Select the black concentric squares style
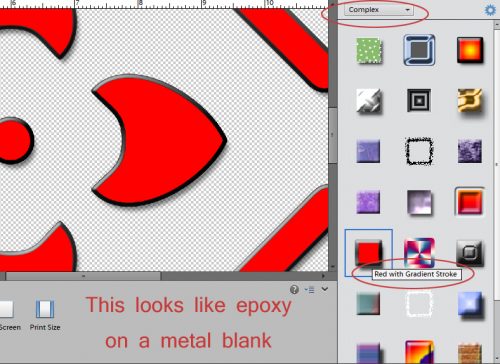 click(419, 100)
